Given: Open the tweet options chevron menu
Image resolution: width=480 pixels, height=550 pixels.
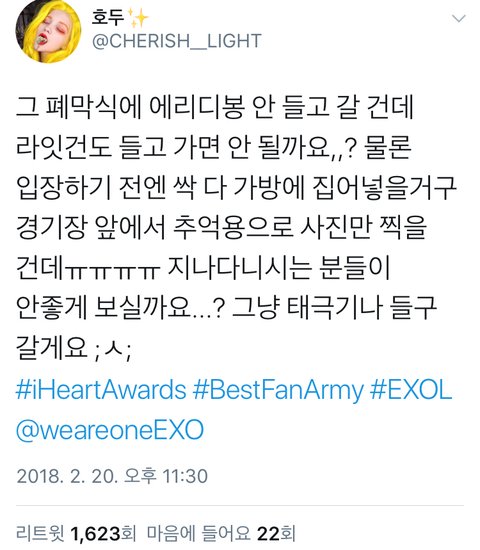Looking at the screenshot, I should click(x=459, y=18).
